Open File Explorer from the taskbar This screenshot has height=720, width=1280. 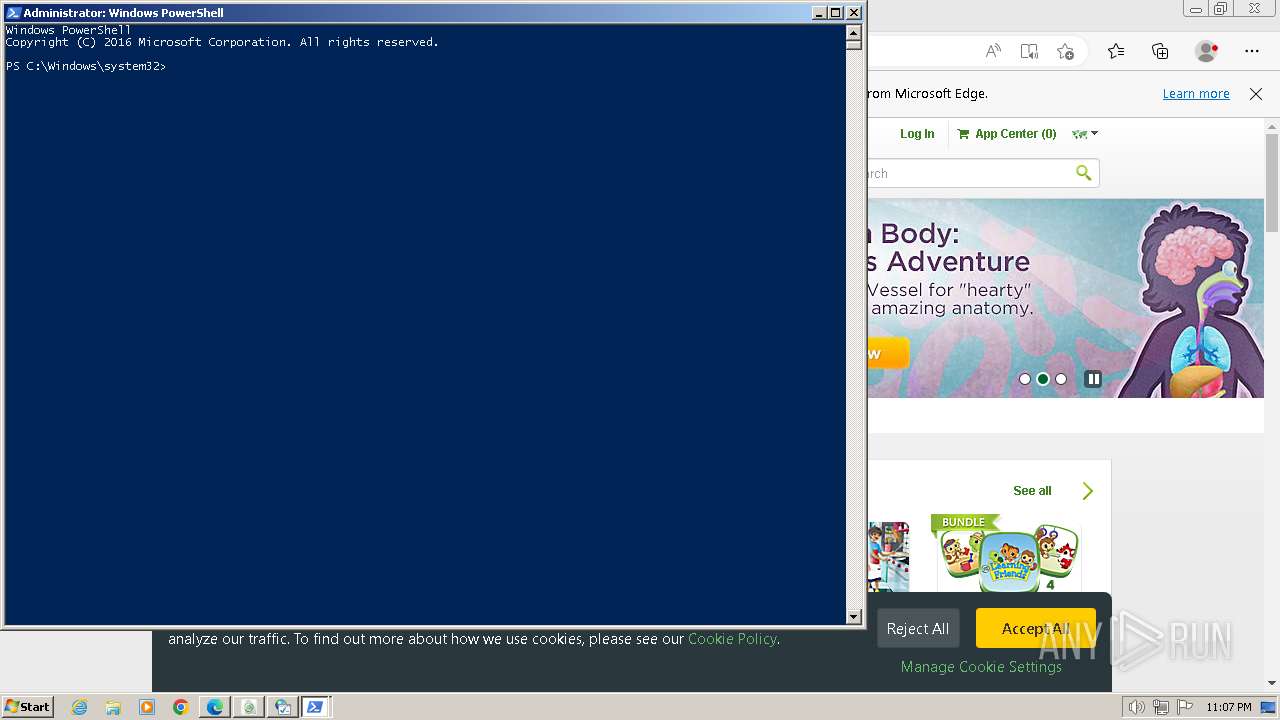click(x=113, y=707)
